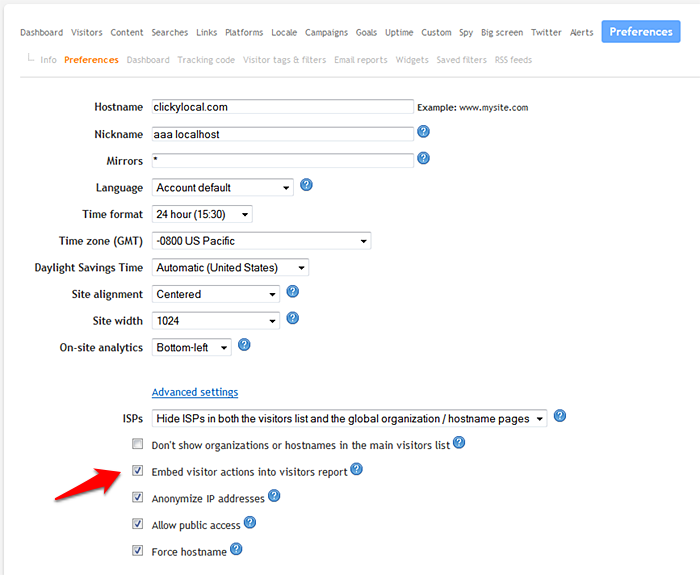Open Daylight Savings Time dropdown
The height and width of the screenshot is (575, 700).
[230, 267]
